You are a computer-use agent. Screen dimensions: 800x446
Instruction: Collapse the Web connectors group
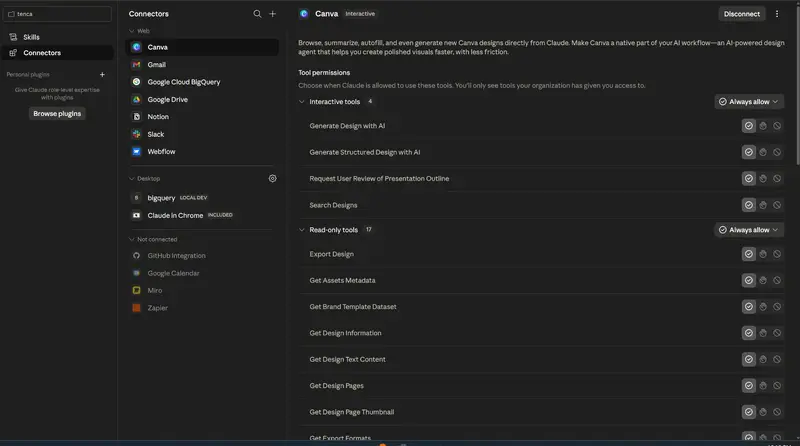click(132, 31)
